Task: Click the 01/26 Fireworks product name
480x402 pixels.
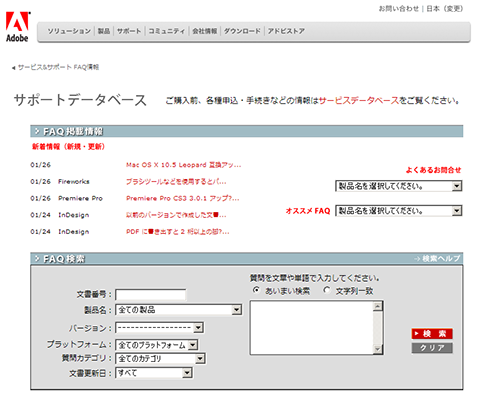Action: tap(74, 182)
